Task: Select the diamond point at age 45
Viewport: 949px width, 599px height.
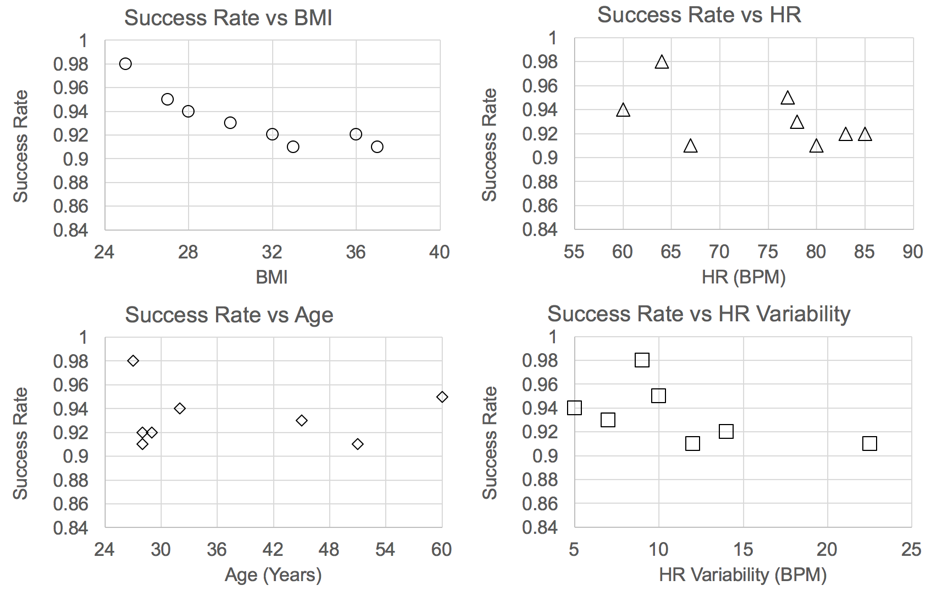Action: pyautogui.click(x=301, y=421)
